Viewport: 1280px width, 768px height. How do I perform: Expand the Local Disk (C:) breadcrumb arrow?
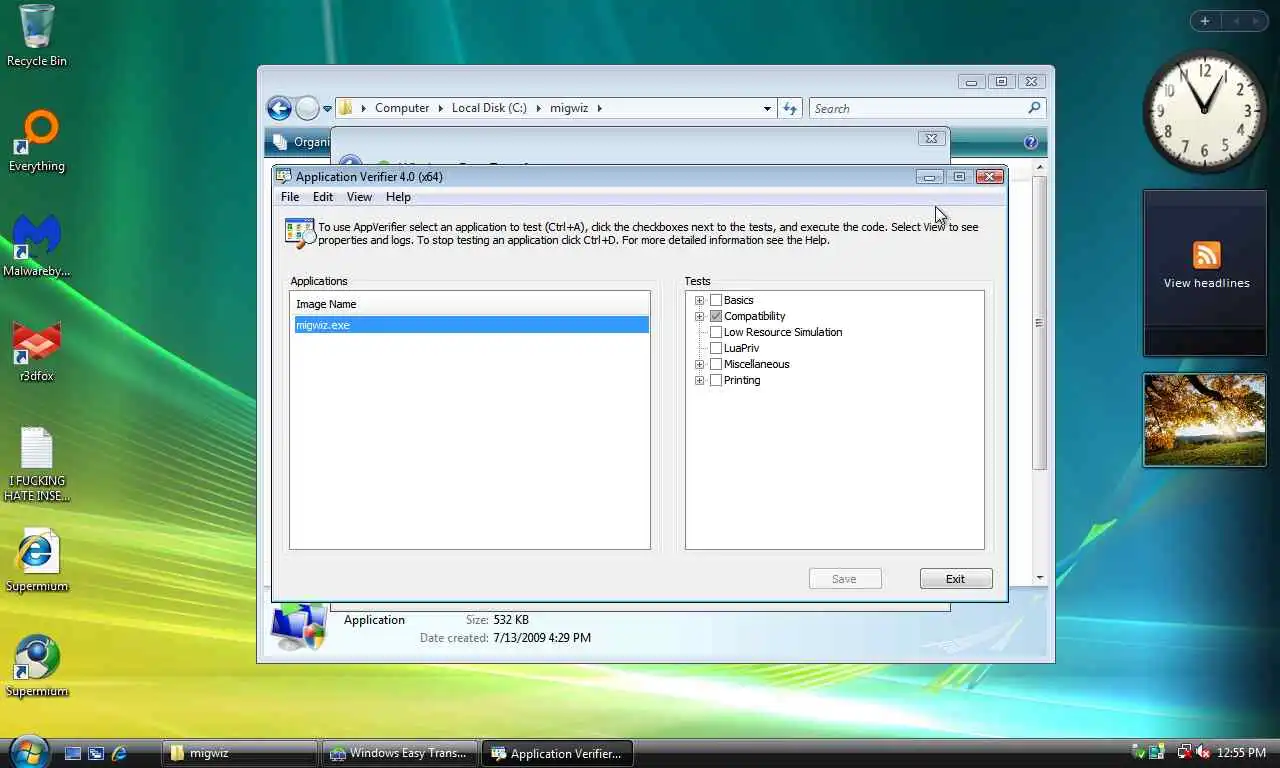(x=538, y=108)
